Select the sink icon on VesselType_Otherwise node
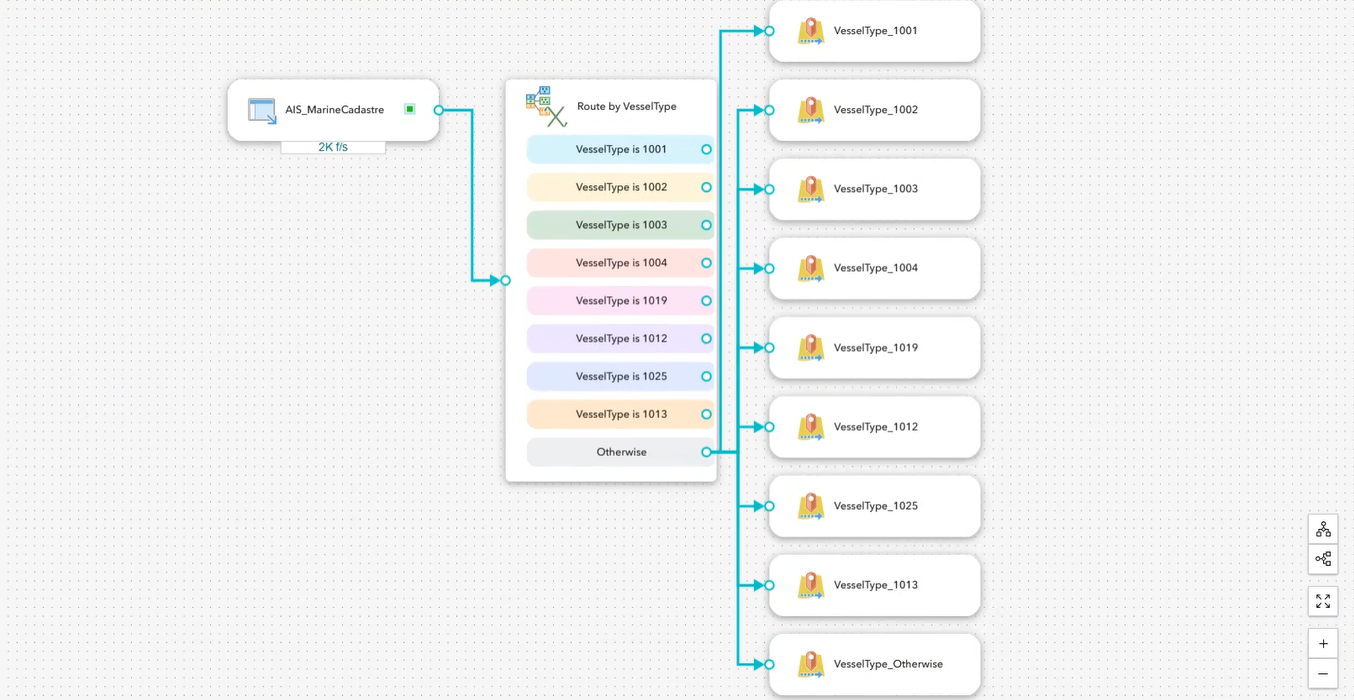Viewport: 1354px width, 700px height. [x=811, y=664]
